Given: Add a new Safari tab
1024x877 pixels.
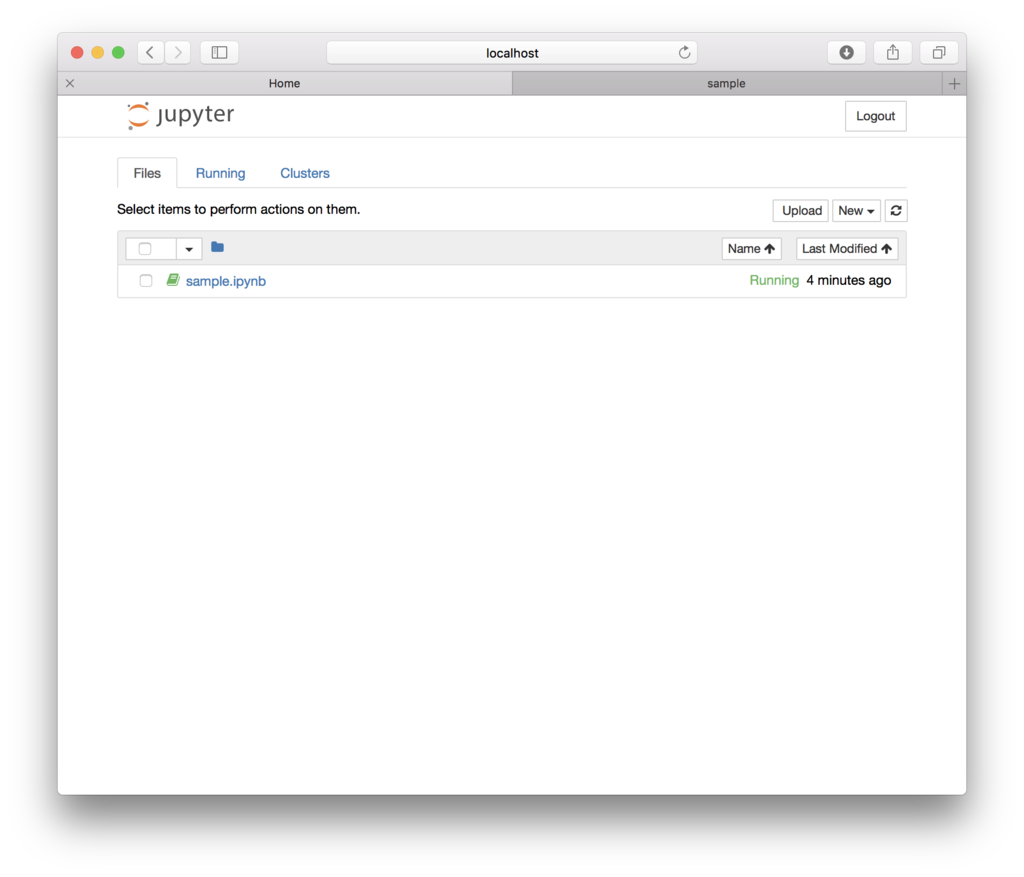Looking at the screenshot, I should (x=954, y=84).
